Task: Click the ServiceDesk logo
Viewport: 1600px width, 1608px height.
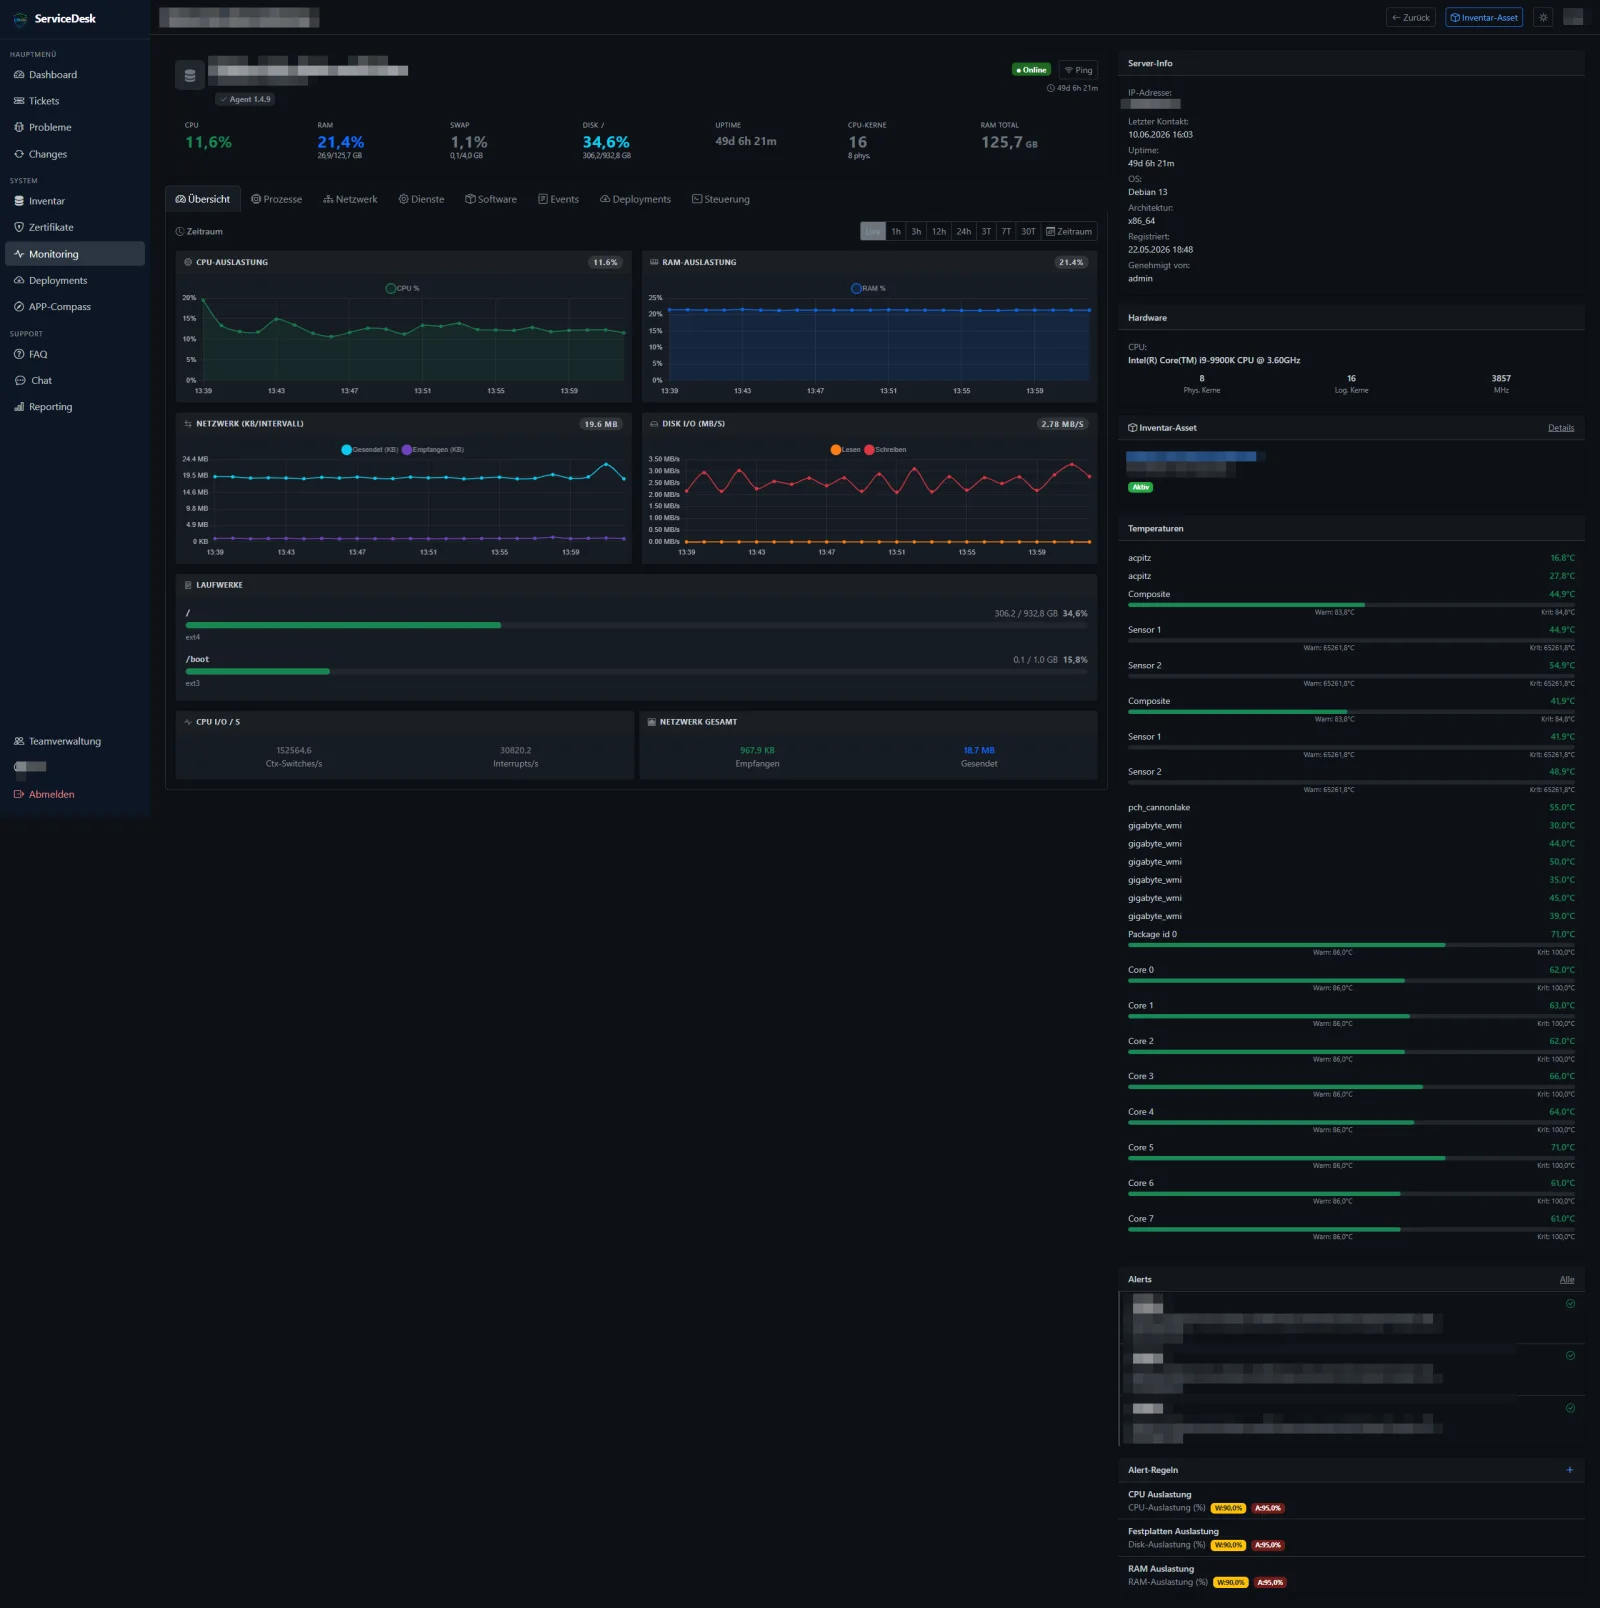Action: coord(55,18)
